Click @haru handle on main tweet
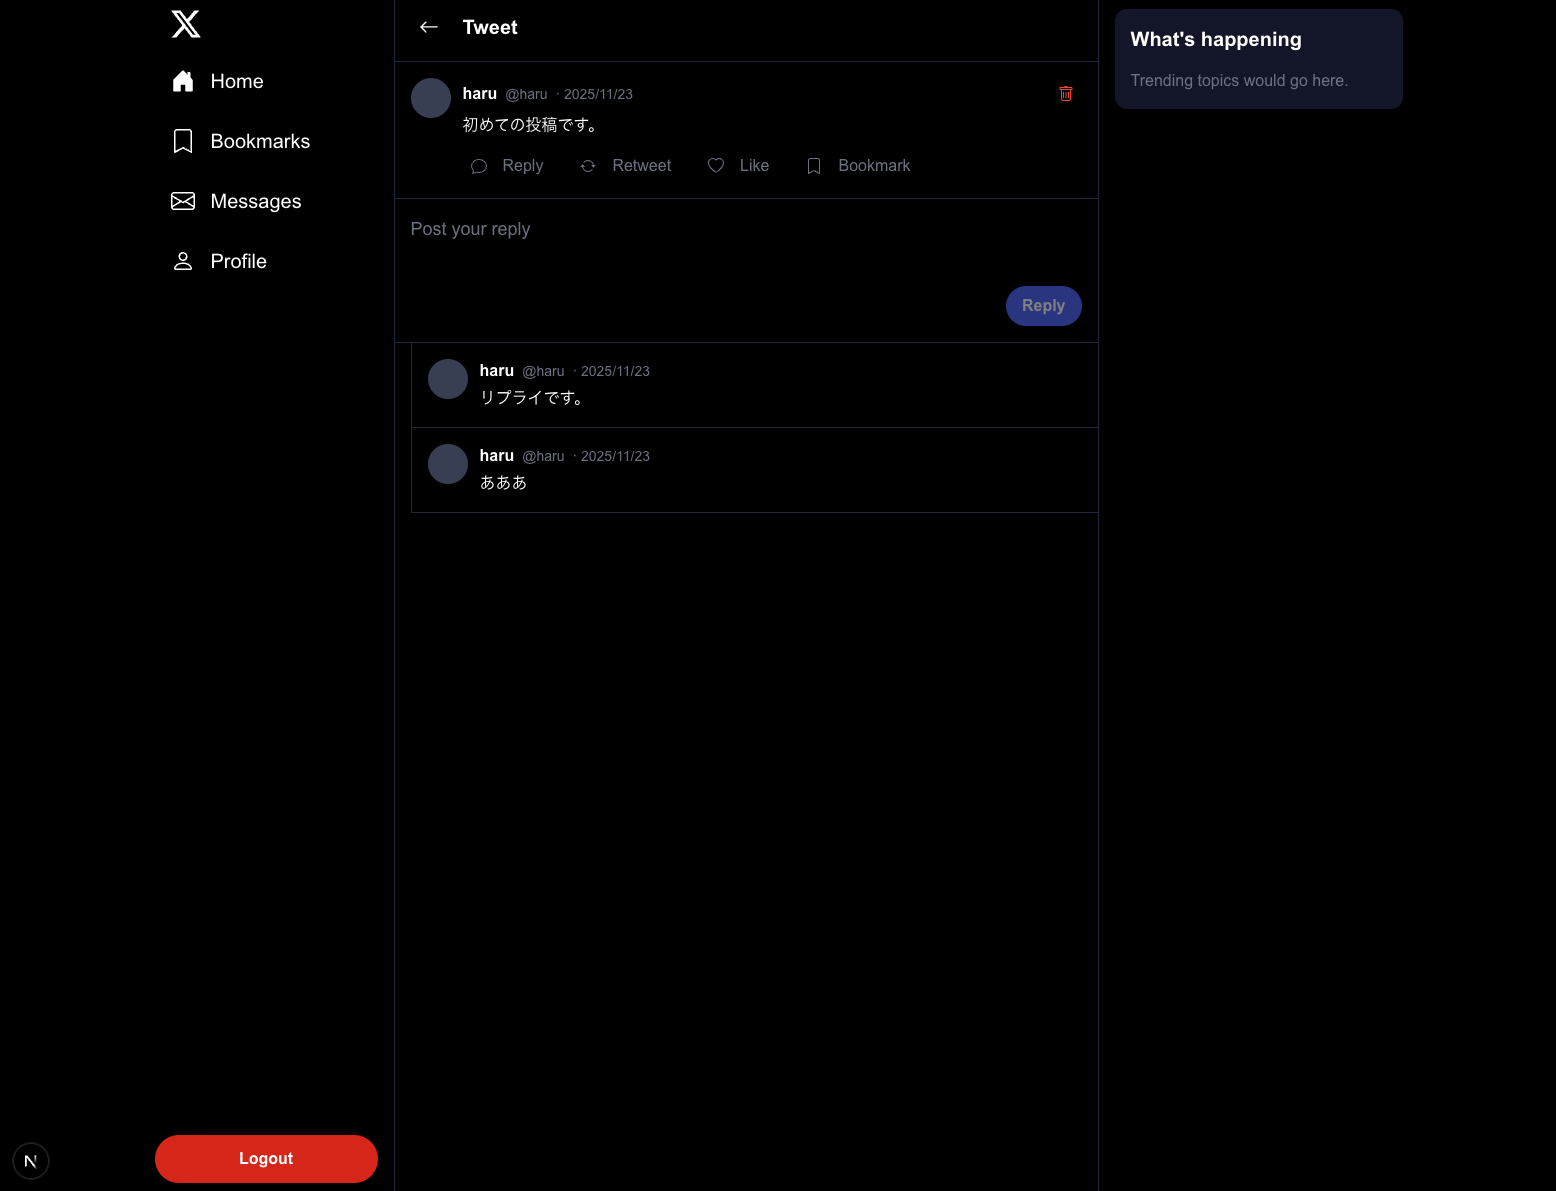 point(526,94)
